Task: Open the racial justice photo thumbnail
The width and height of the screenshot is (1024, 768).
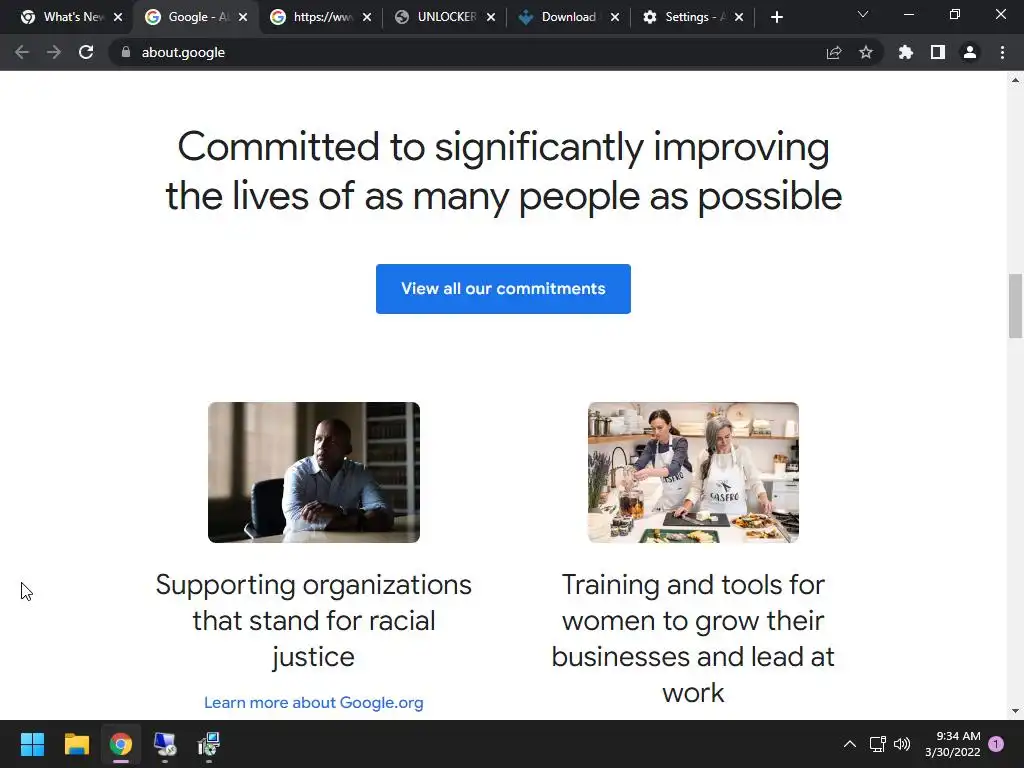Action: pyautogui.click(x=314, y=472)
